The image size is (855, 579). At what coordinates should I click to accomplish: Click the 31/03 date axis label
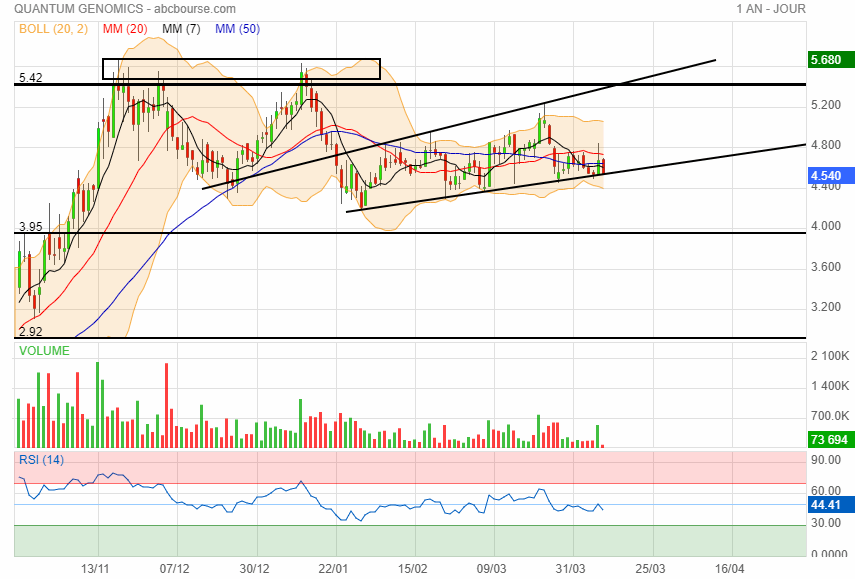571,569
